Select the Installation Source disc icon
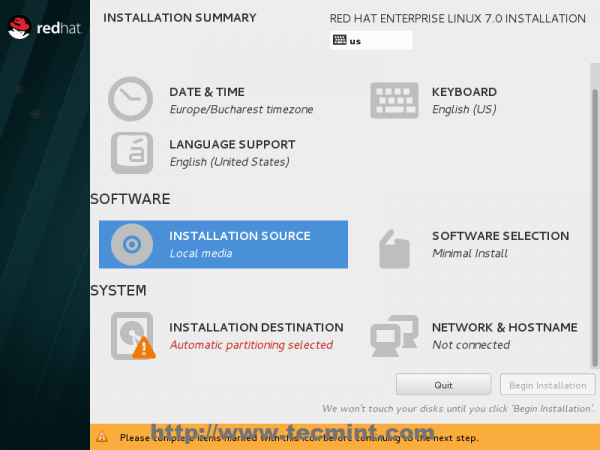The width and height of the screenshot is (600, 450). [132, 244]
